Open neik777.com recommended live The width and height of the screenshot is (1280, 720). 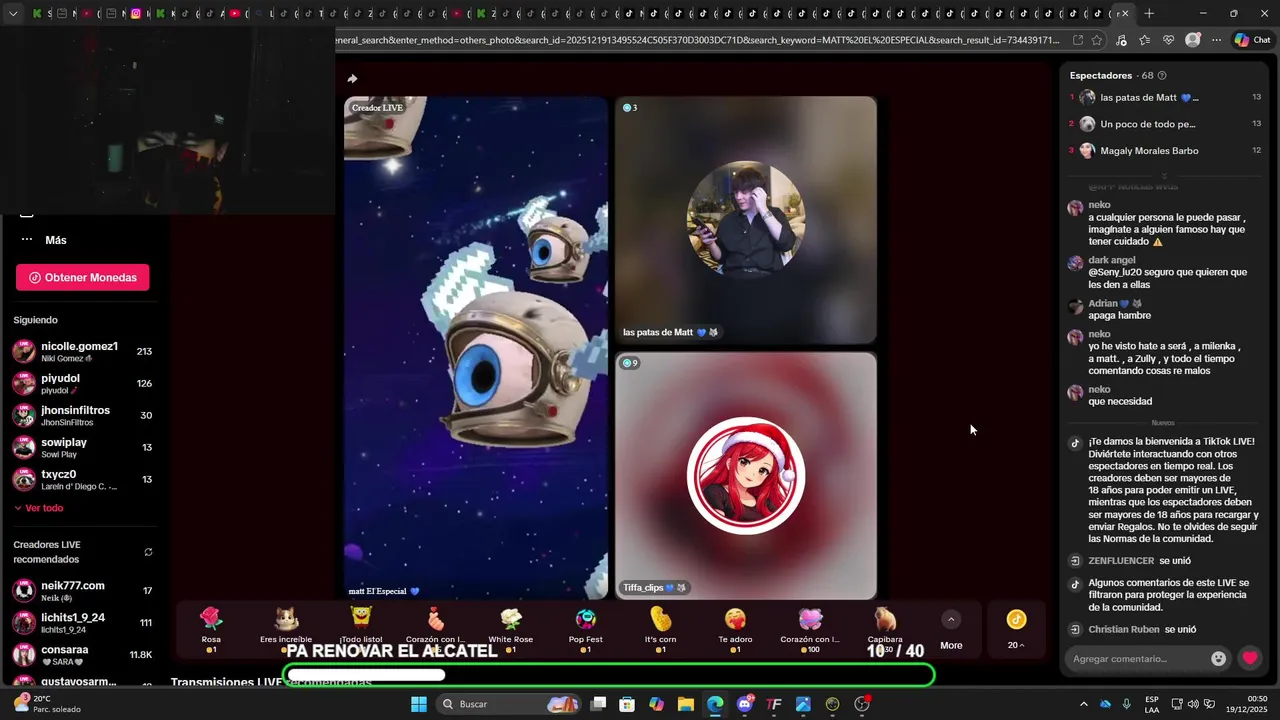(x=82, y=591)
